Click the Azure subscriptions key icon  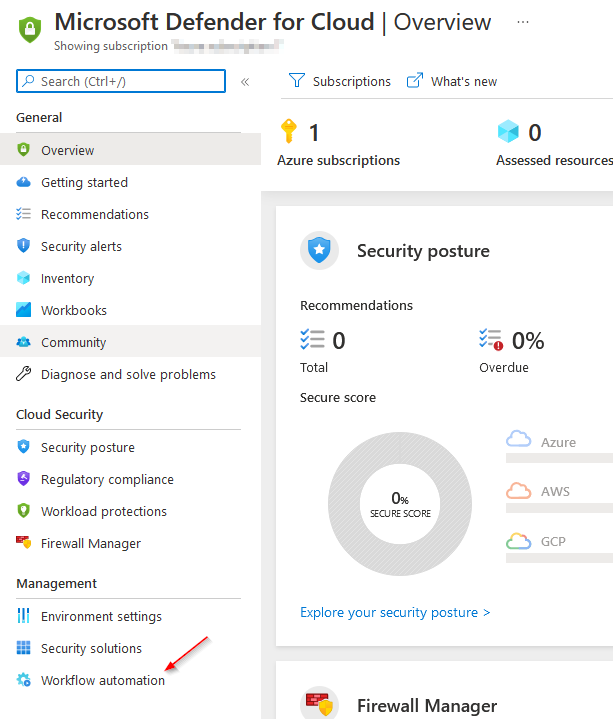pyautogui.click(x=288, y=132)
